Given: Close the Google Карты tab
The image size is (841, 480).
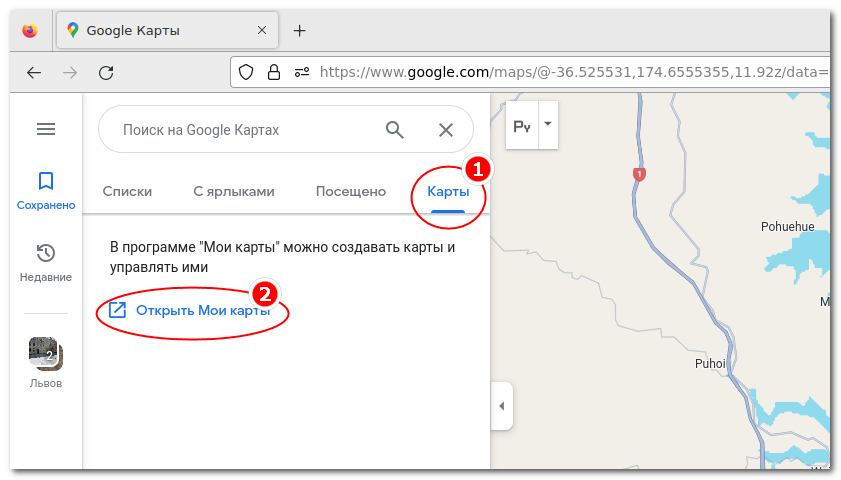Looking at the screenshot, I should coord(262,30).
